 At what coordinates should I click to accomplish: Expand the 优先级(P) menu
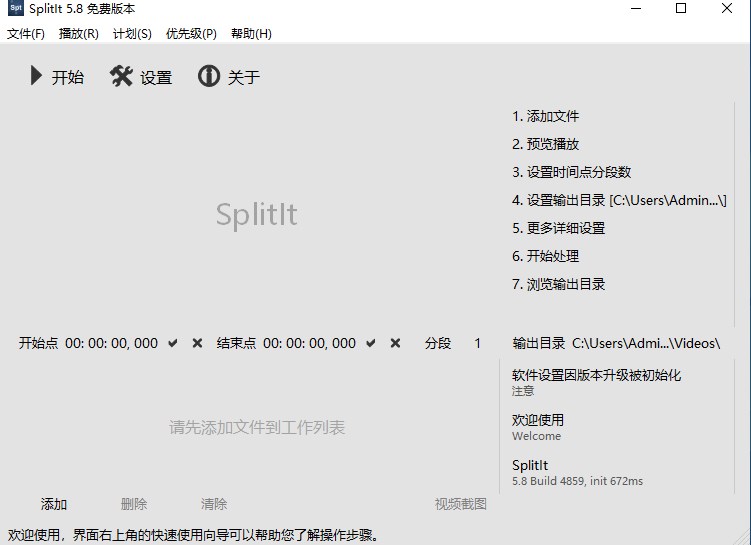[x=191, y=33]
